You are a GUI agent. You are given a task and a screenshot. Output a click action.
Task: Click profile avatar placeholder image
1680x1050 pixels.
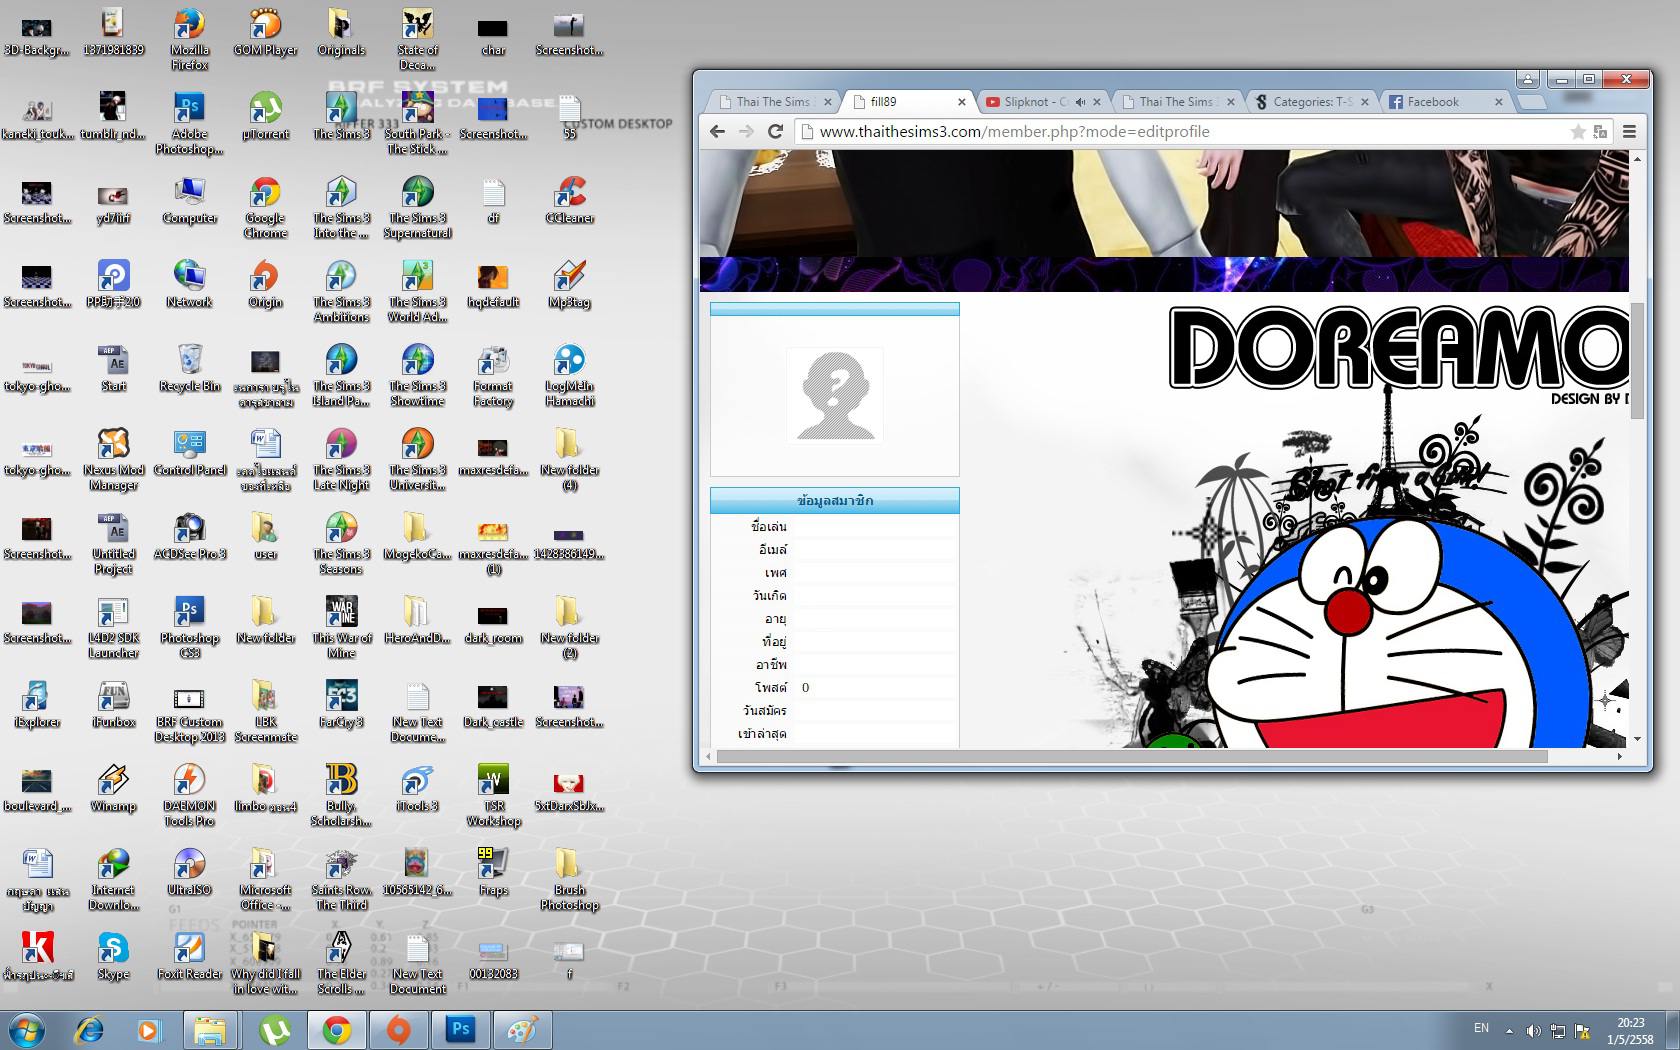point(835,394)
